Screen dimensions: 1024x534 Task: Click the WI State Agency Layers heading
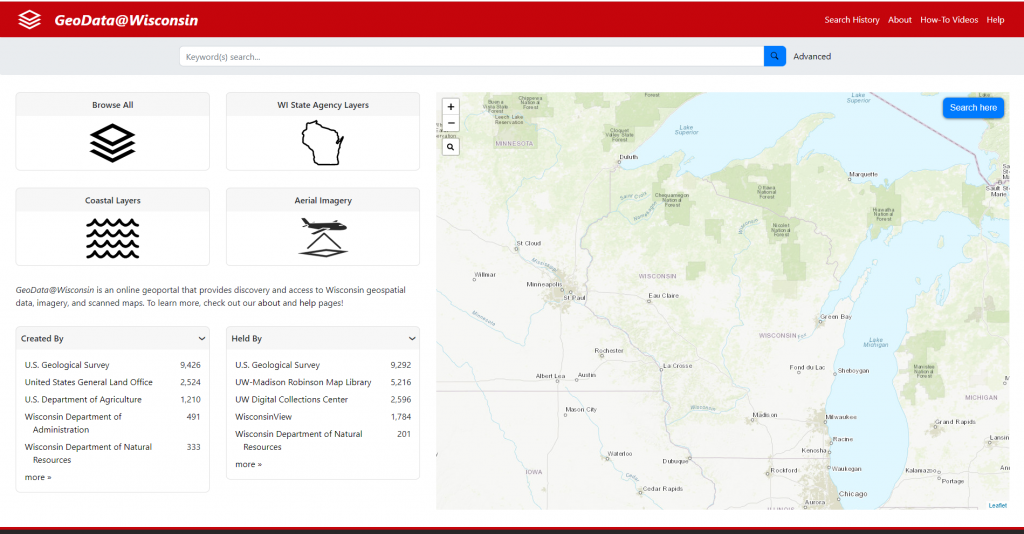(x=323, y=104)
